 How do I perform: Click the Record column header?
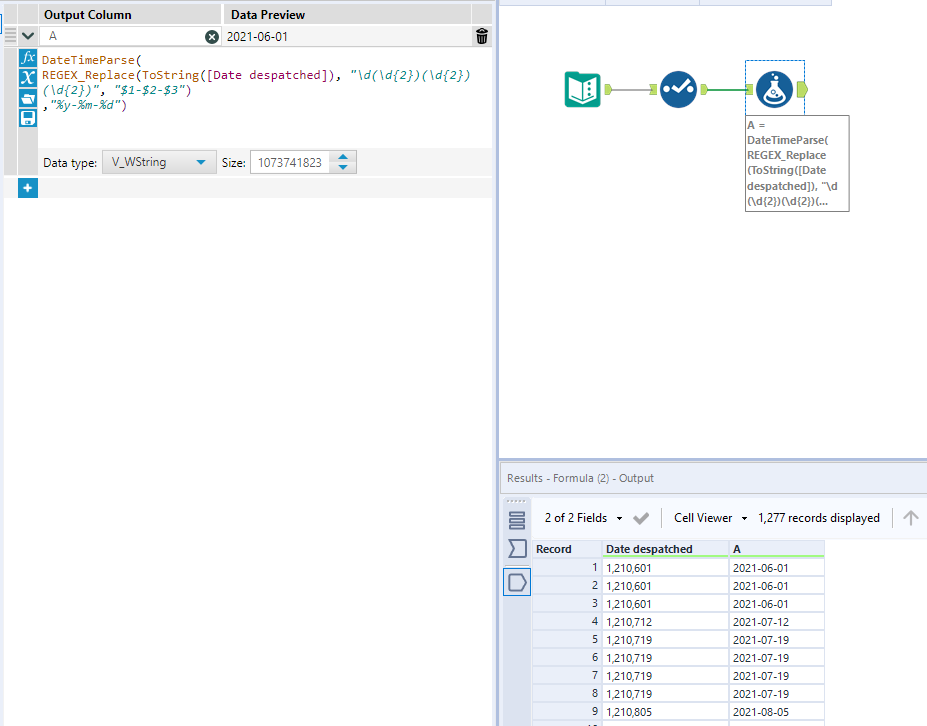point(567,549)
